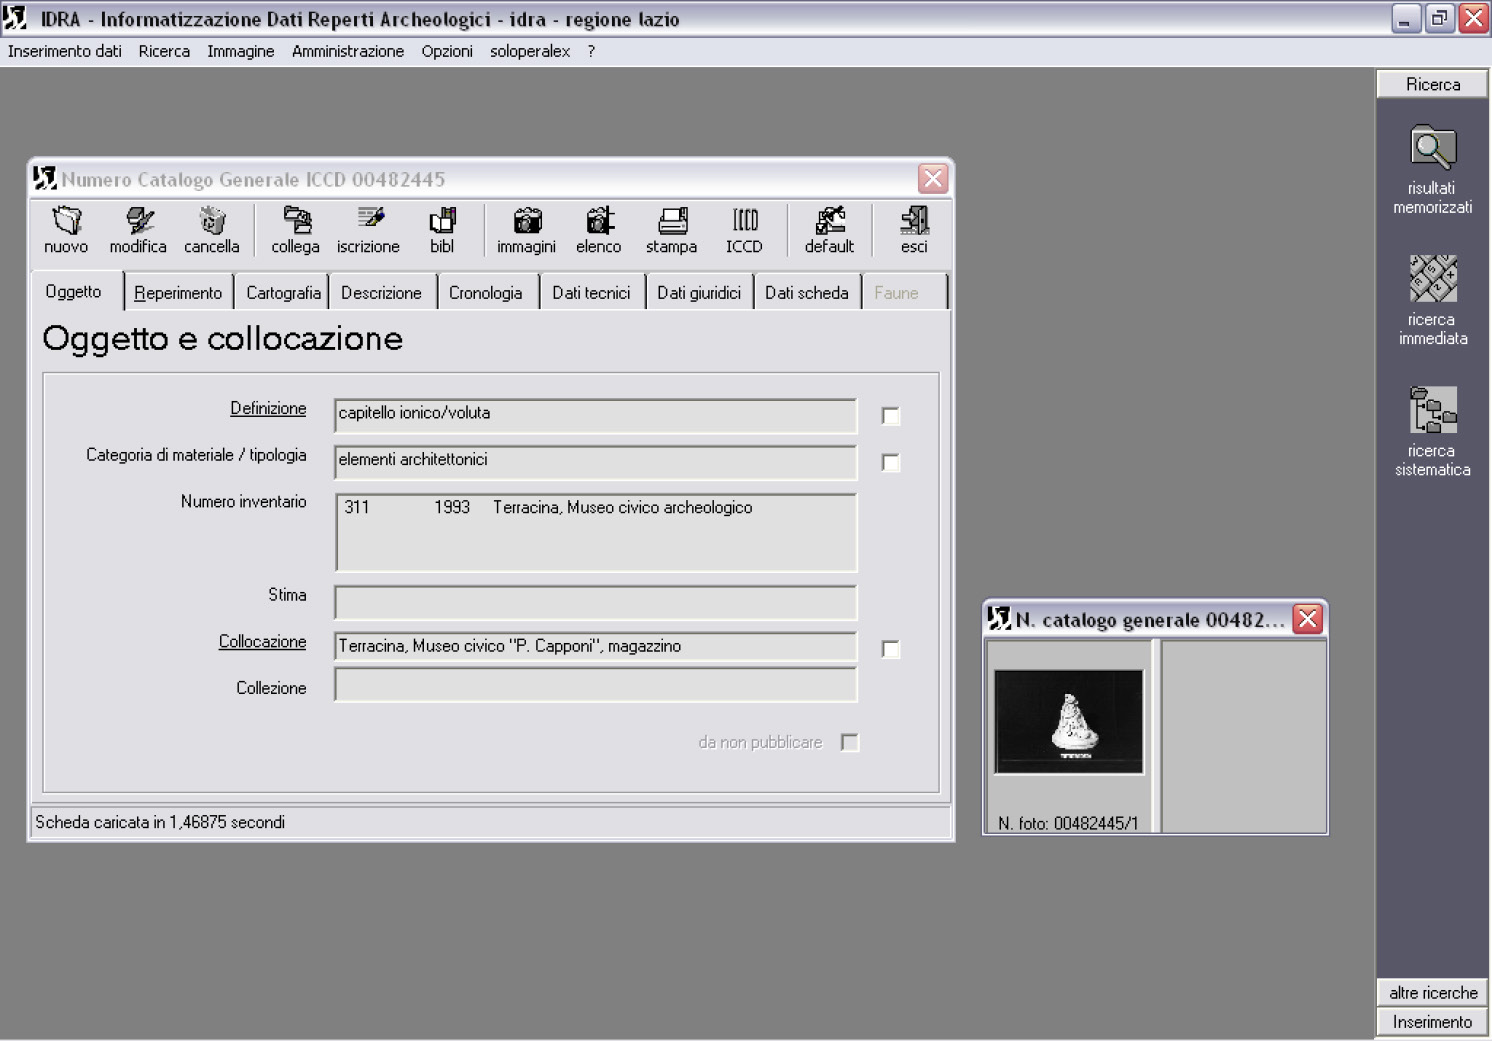
Task: Switch to Dati tecnici tab
Action: click(x=591, y=293)
